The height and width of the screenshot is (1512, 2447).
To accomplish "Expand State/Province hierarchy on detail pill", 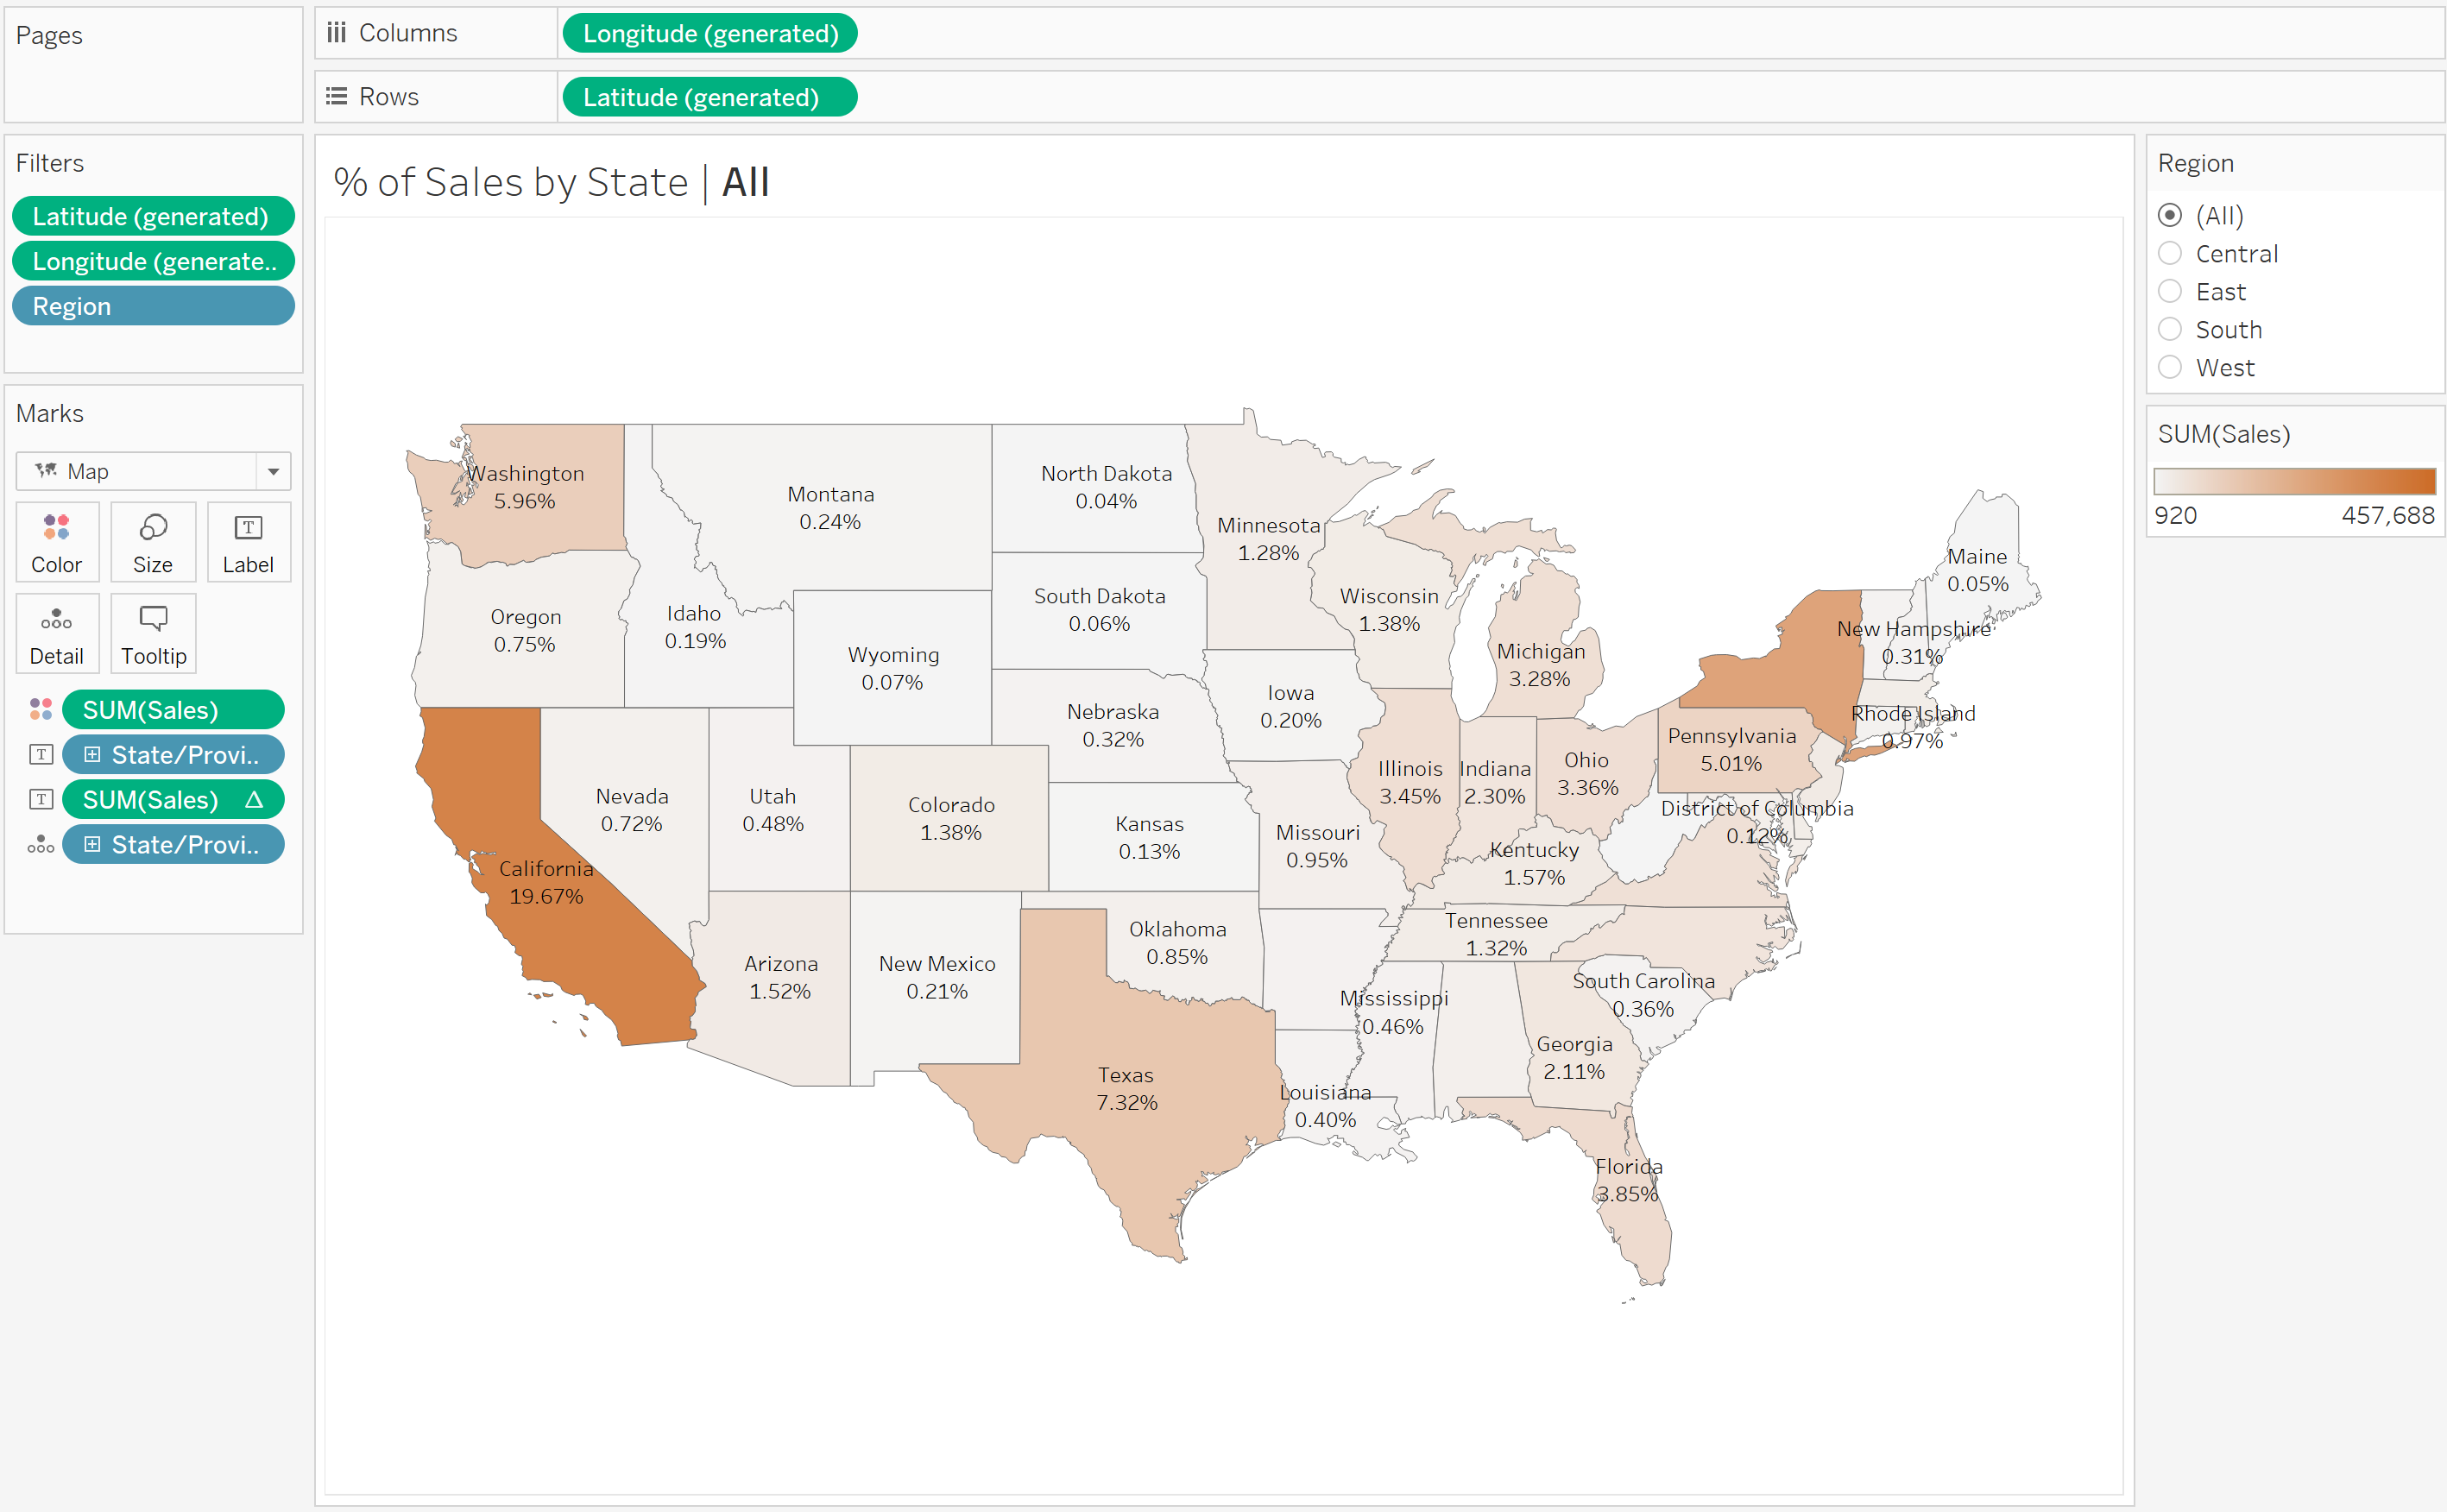I will pyautogui.click(x=92, y=845).
